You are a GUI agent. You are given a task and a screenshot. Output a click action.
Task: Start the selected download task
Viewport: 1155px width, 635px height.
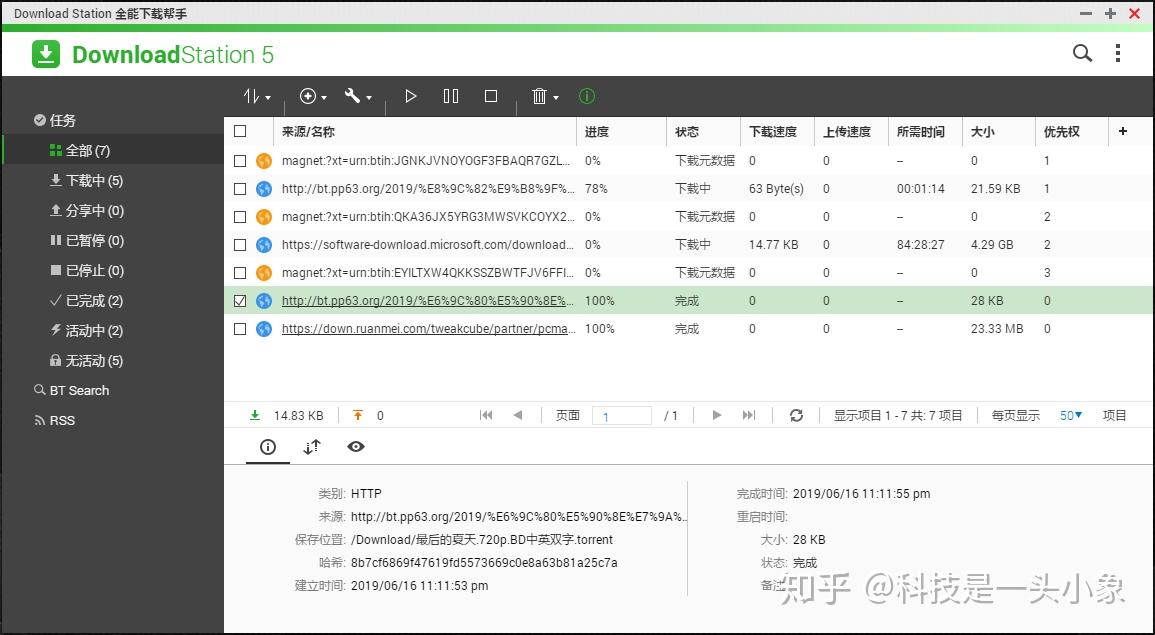[410, 96]
